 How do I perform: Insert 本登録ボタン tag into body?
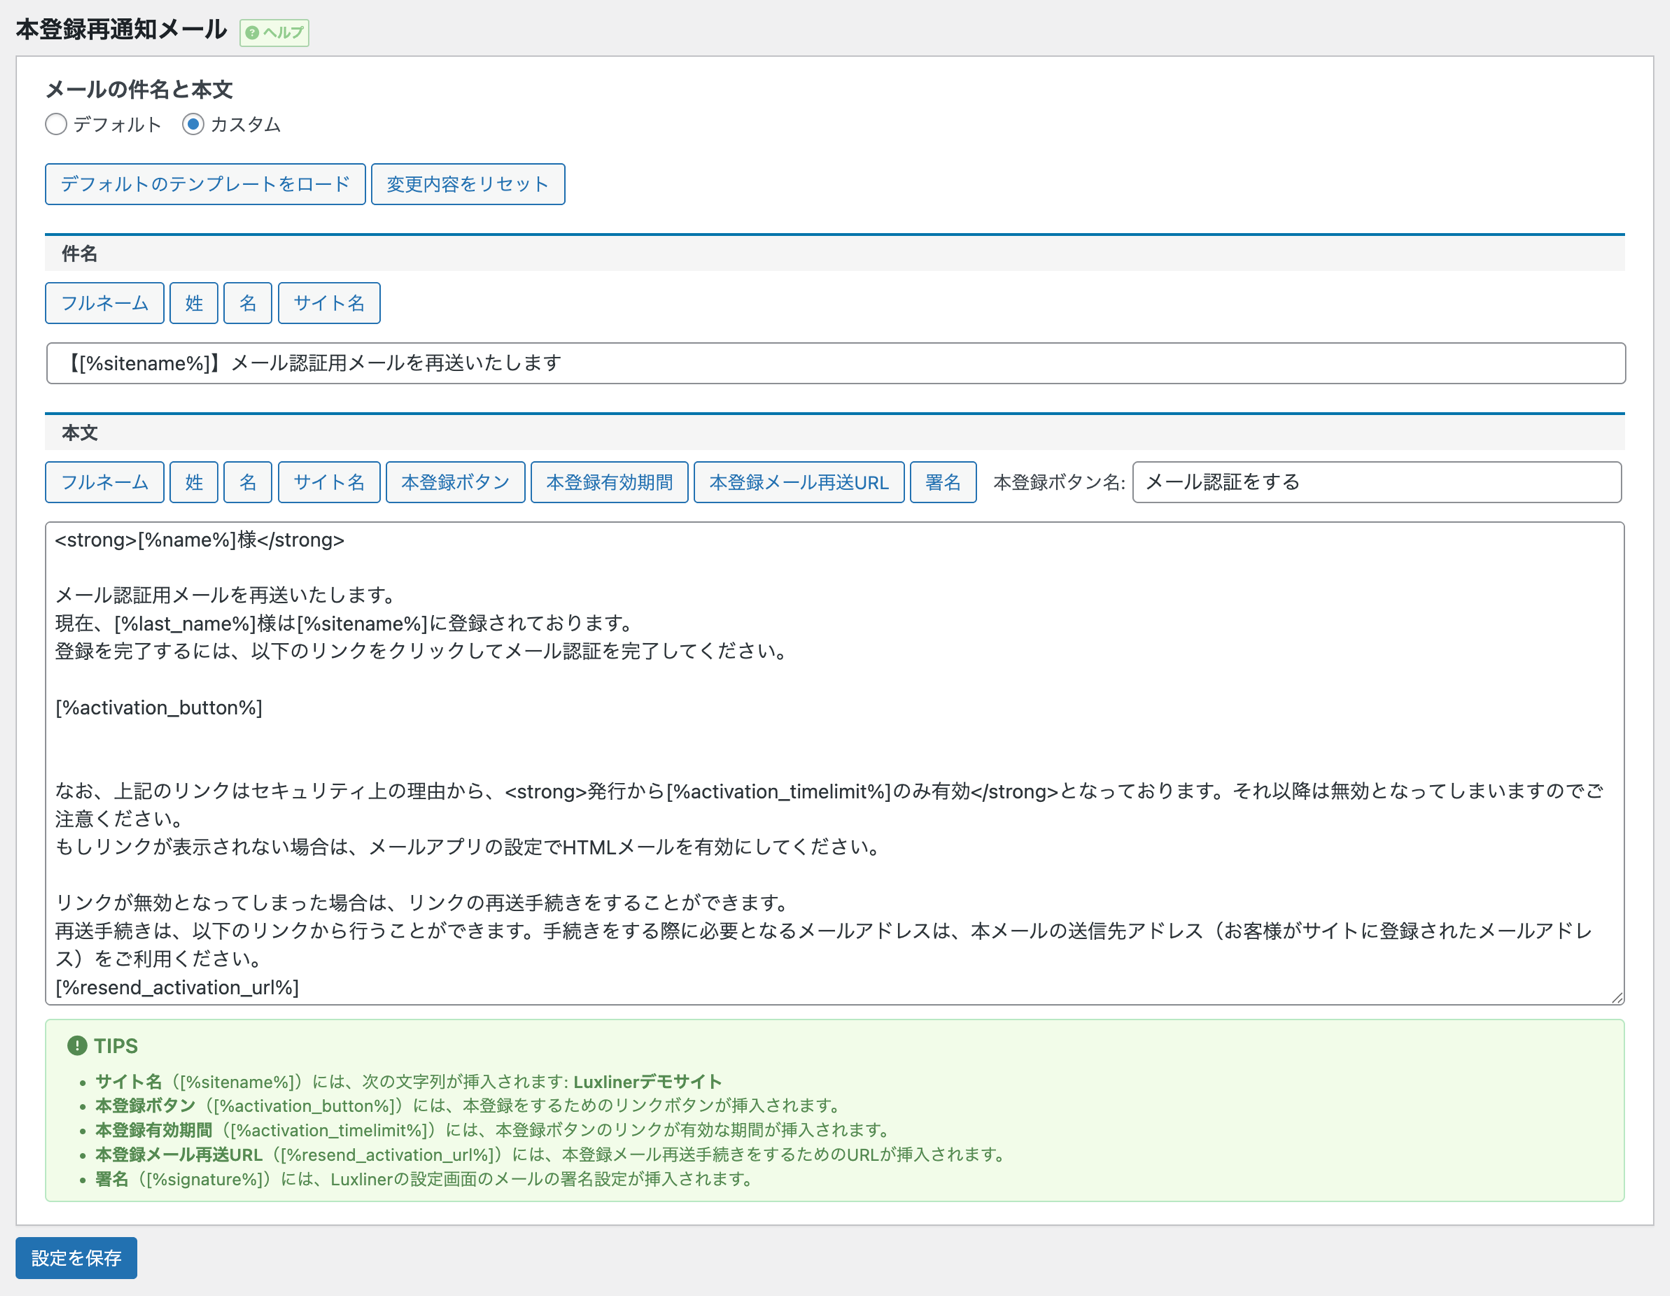(x=455, y=482)
